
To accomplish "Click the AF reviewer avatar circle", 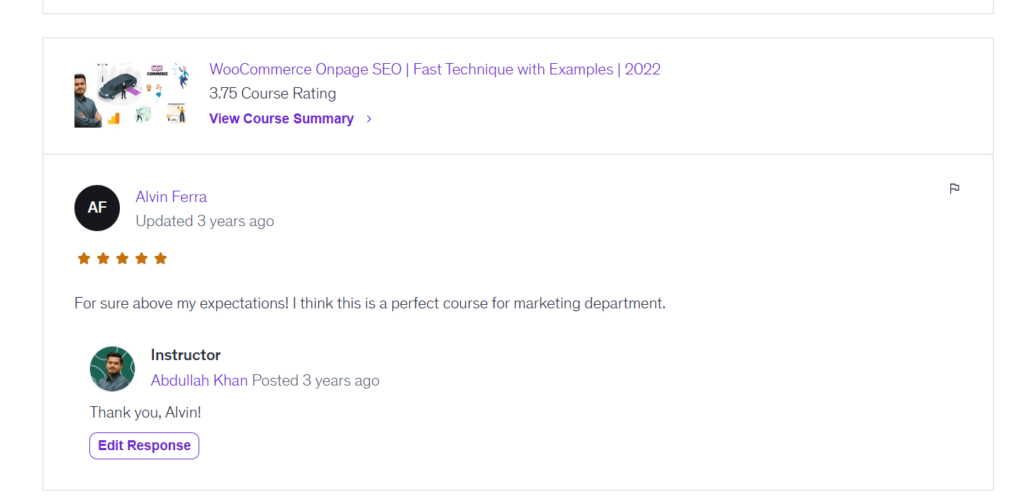I will point(97,208).
